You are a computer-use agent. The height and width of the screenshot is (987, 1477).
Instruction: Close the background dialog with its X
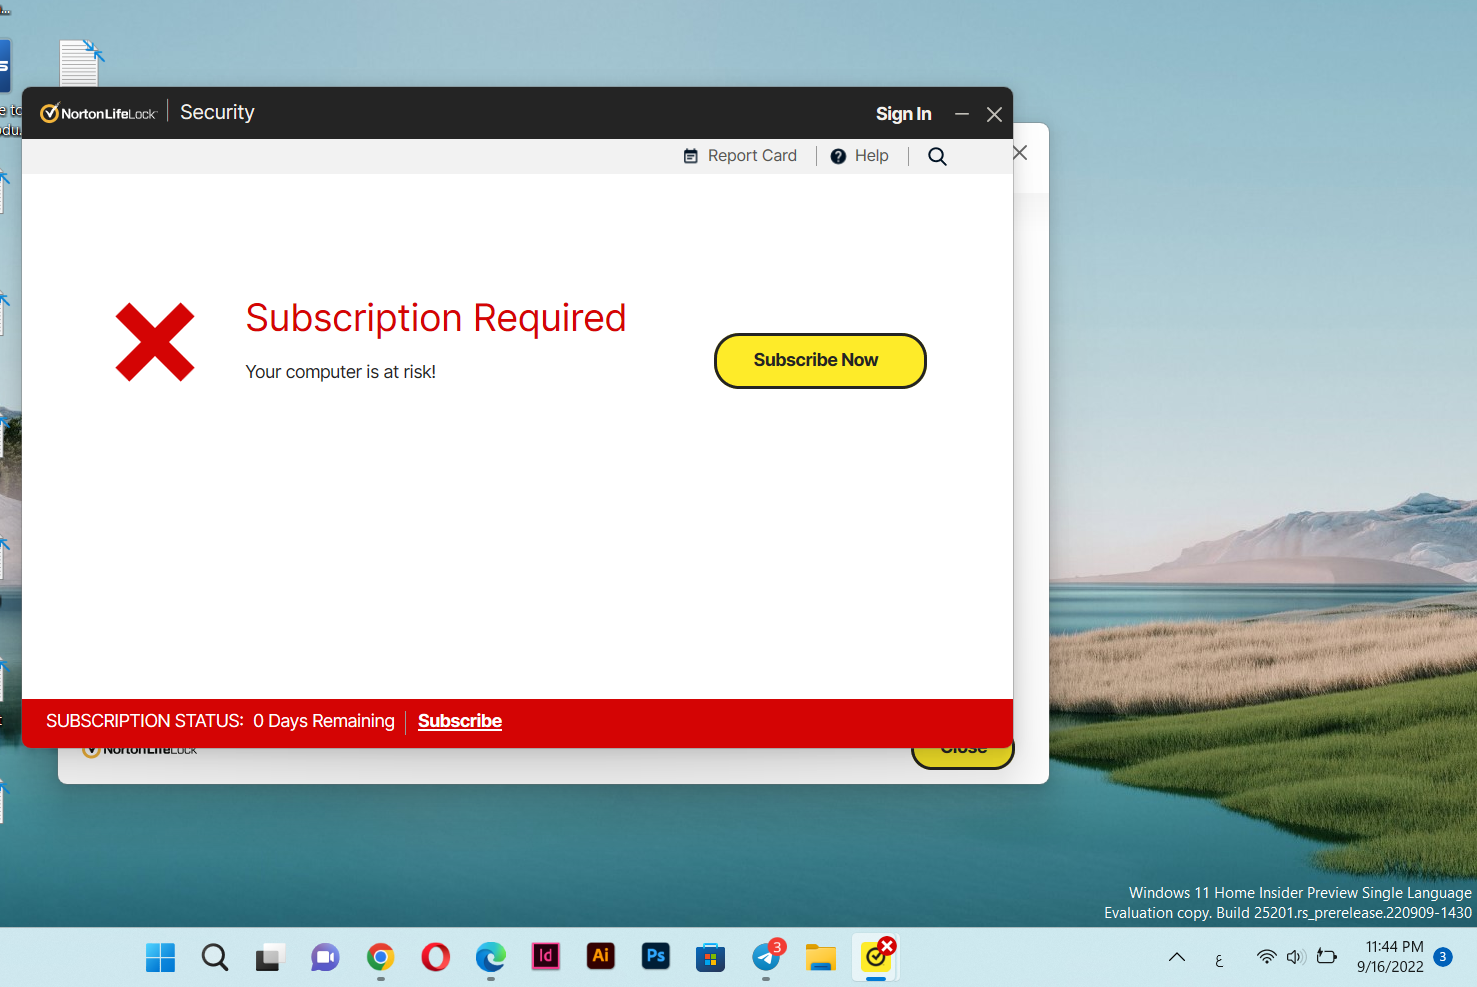pyautogui.click(x=1021, y=153)
